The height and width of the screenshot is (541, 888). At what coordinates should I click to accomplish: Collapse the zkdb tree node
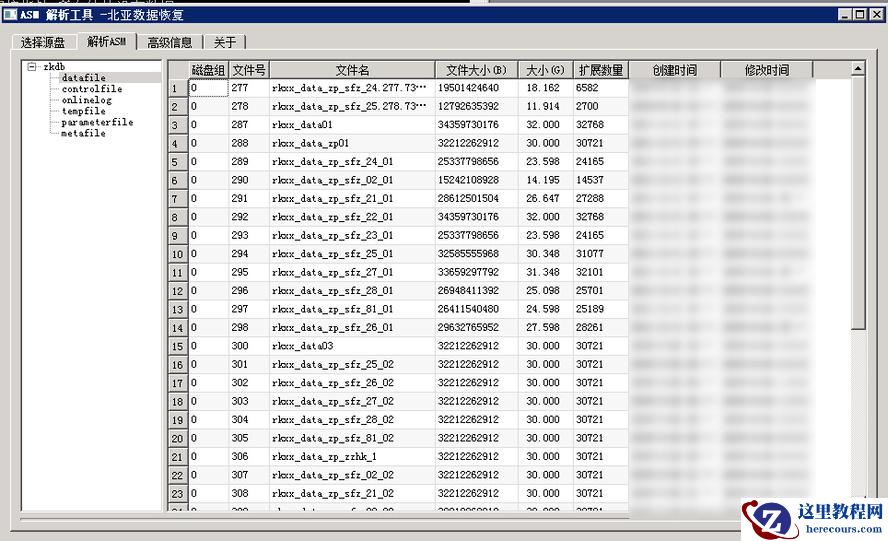[32, 66]
